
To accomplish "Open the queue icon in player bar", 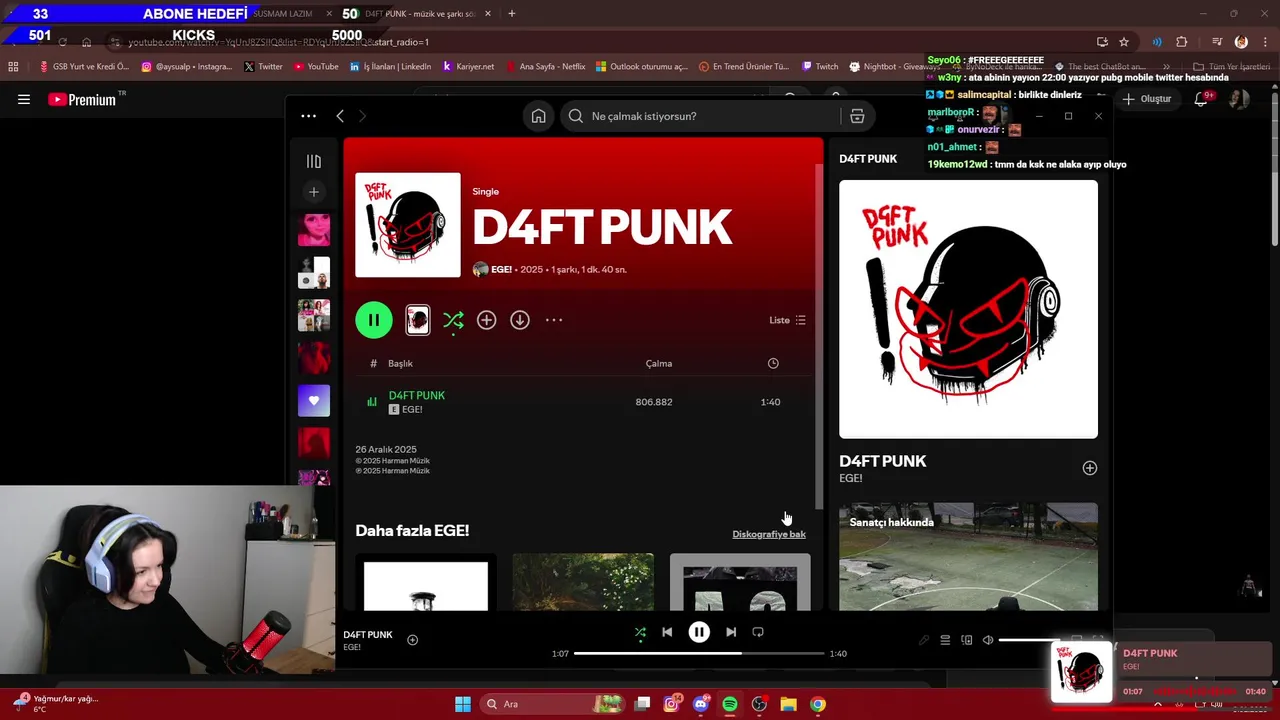I will (945, 640).
